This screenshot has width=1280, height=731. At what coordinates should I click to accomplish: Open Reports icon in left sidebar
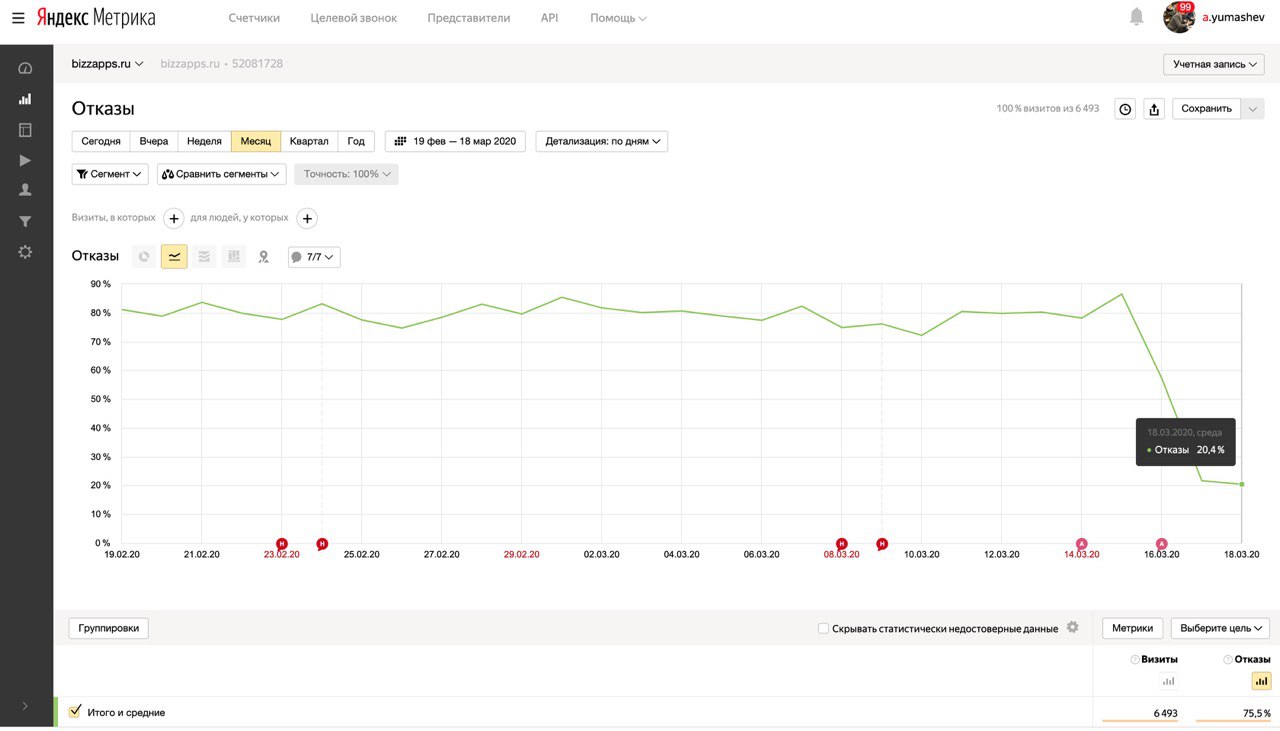[x=25, y=99]
